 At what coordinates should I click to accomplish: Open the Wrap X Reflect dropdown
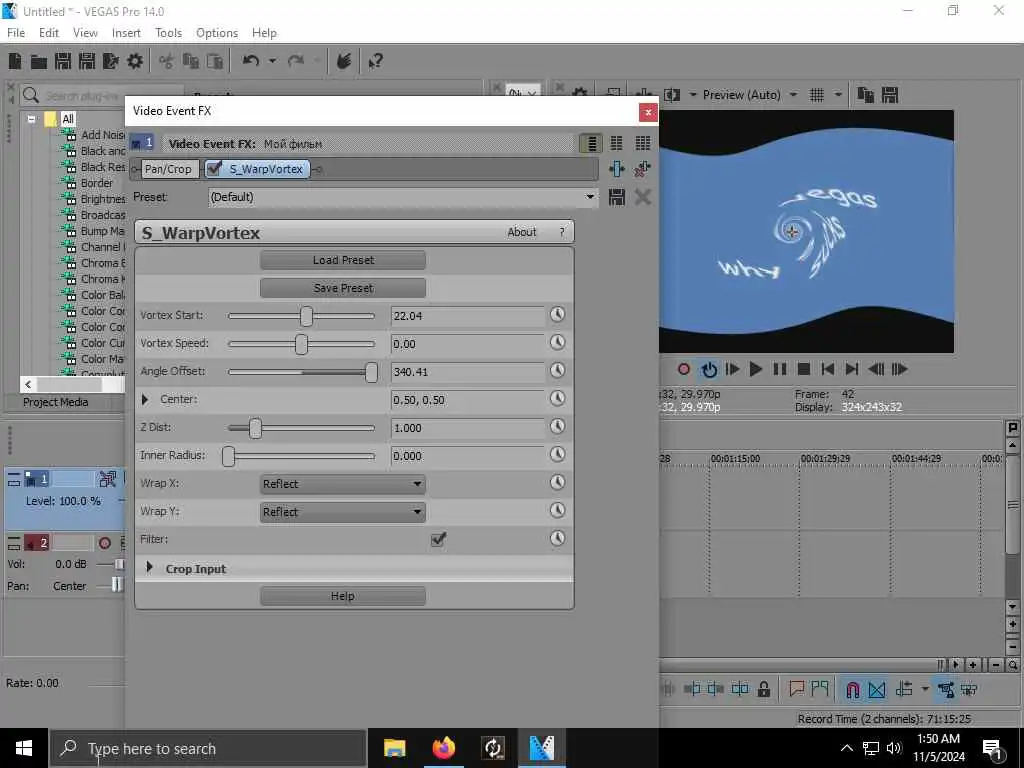pyautogui.click(x=342, y=484)
